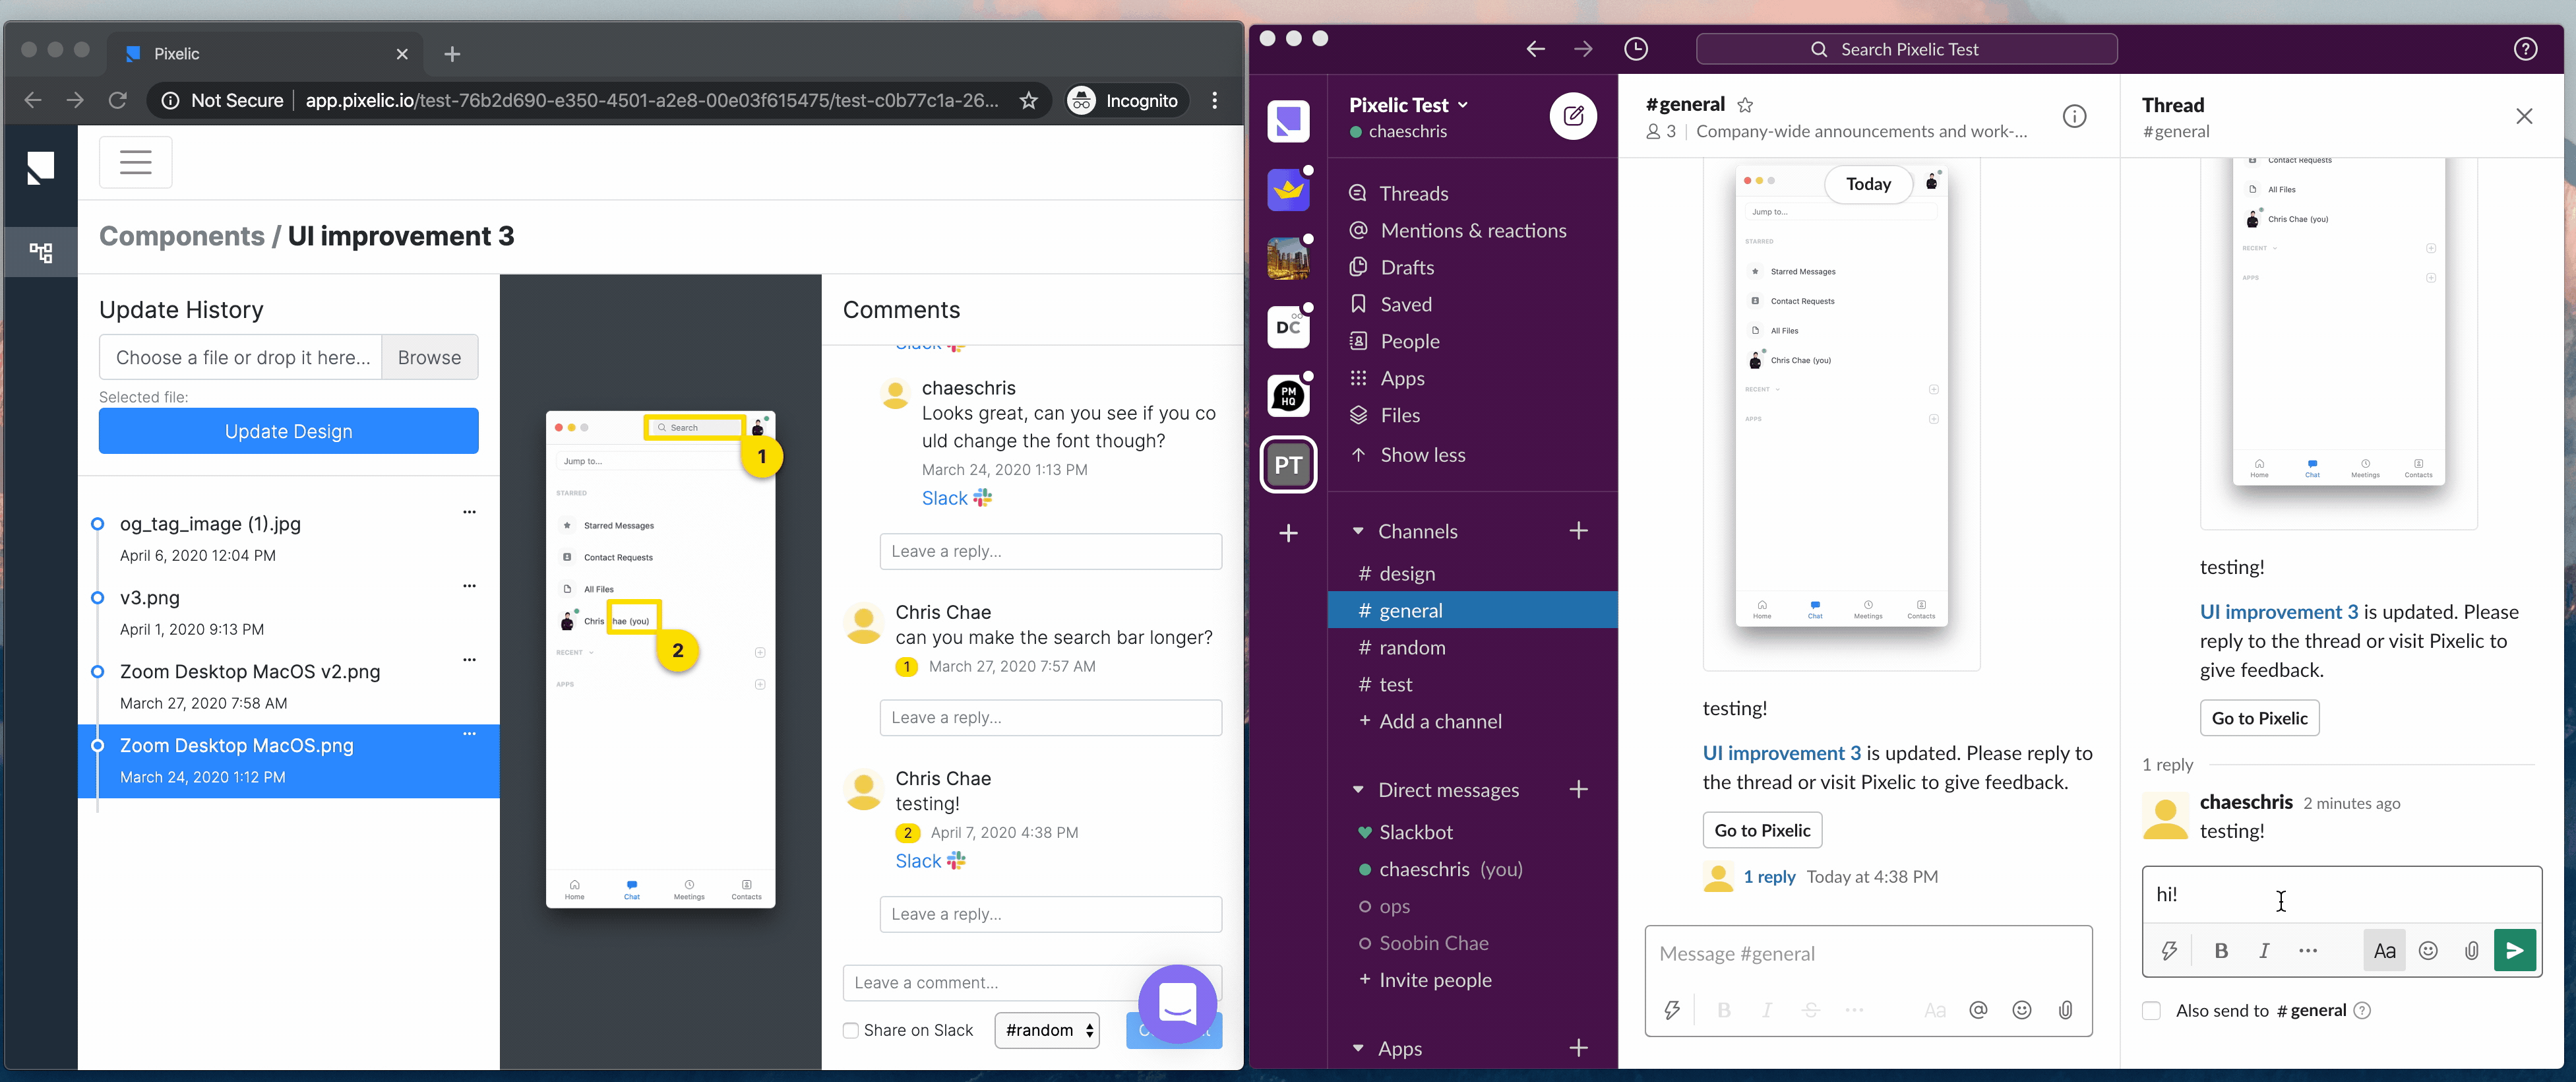The width and height of the screenshot is (2576, 1082).
Task: Open options for Zoom Desktop MacOS v2.png
Action: point(469,660)
